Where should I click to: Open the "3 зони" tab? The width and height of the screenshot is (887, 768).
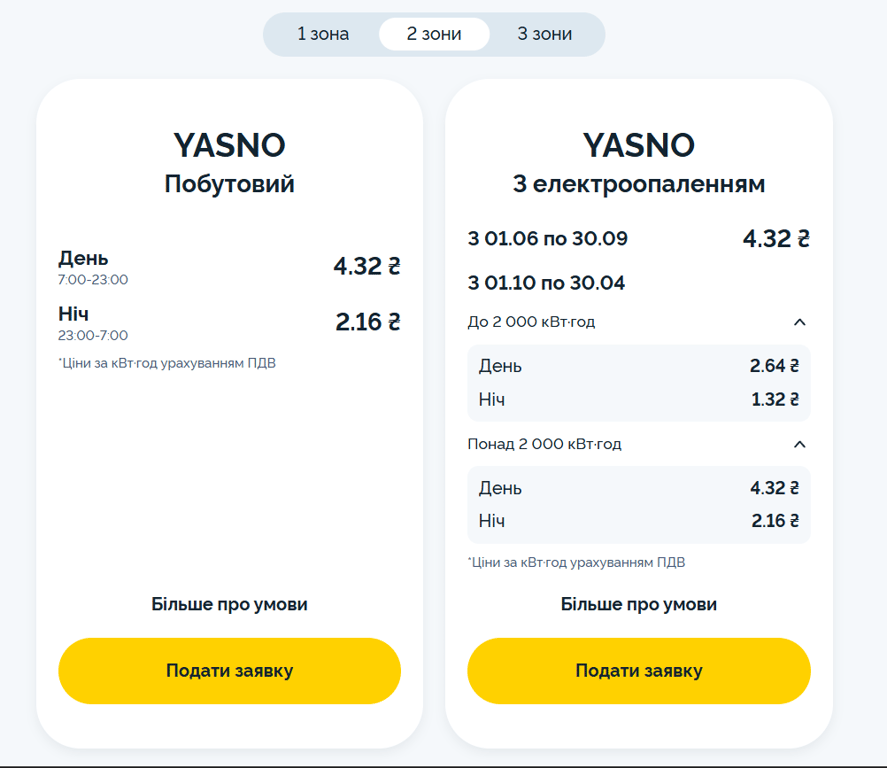[544, 34]
